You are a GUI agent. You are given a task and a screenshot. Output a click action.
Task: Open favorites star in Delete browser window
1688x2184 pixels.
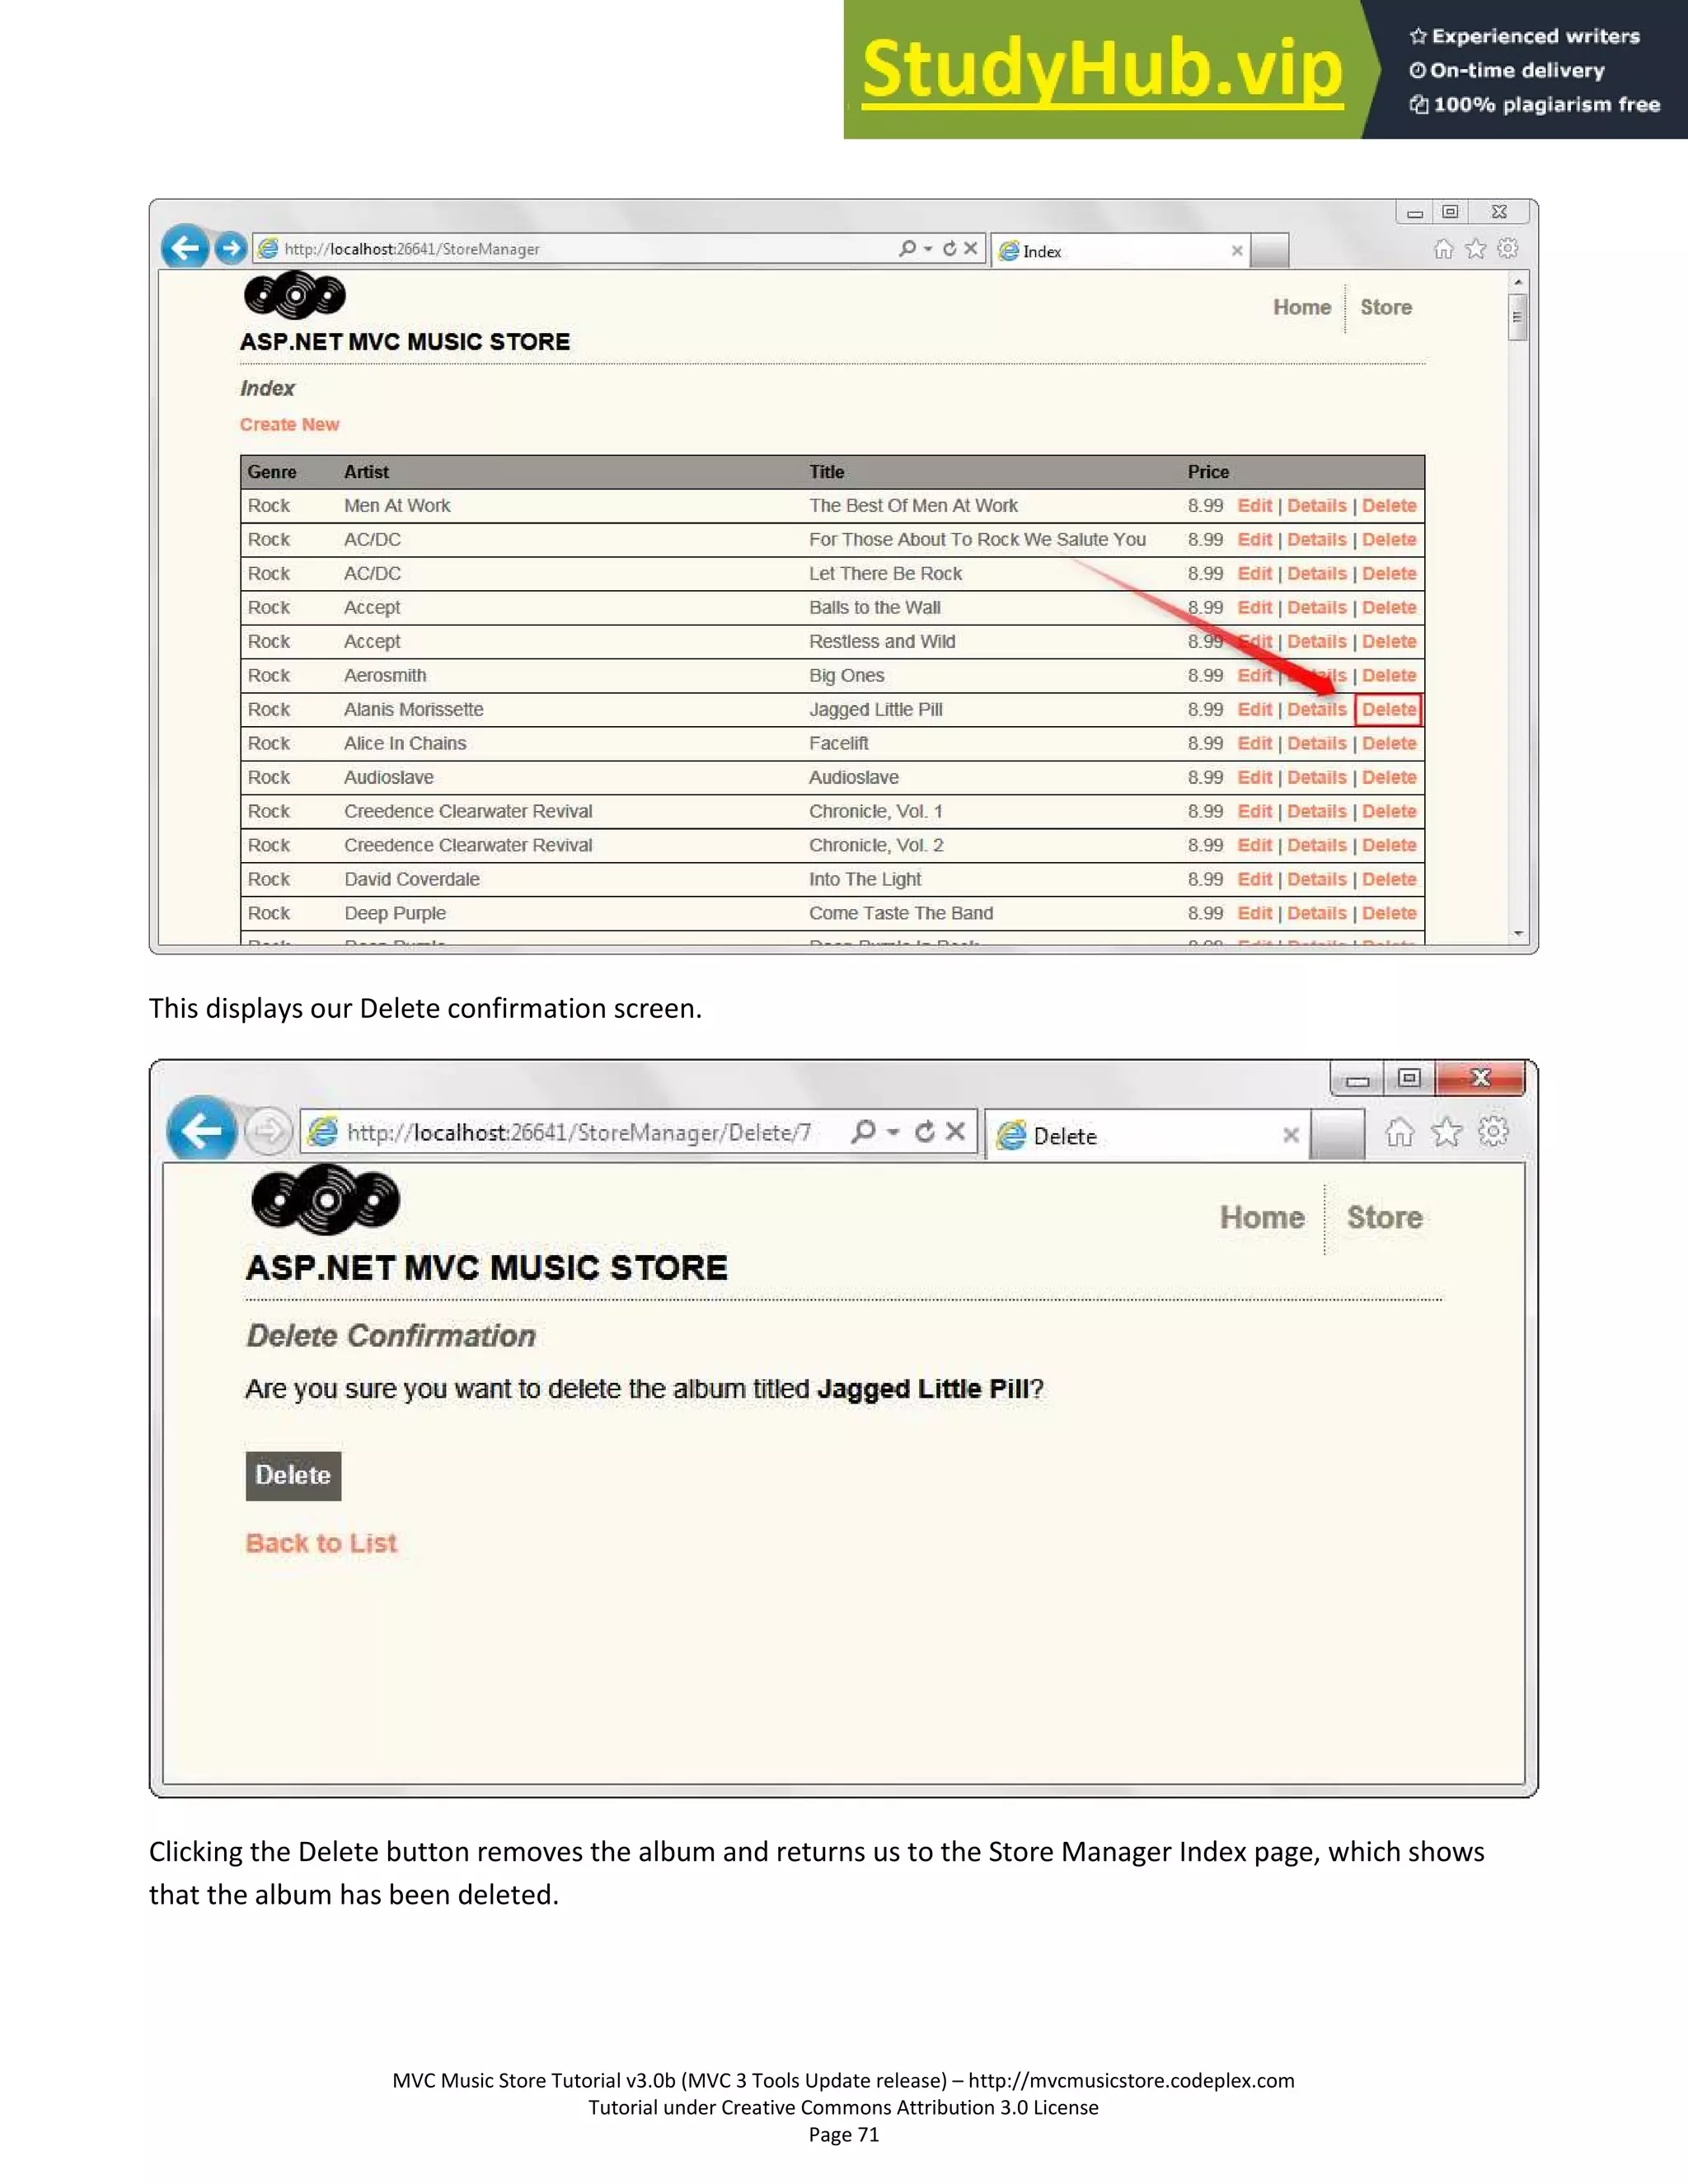pyautogui.click(x=1446, y=1132)
